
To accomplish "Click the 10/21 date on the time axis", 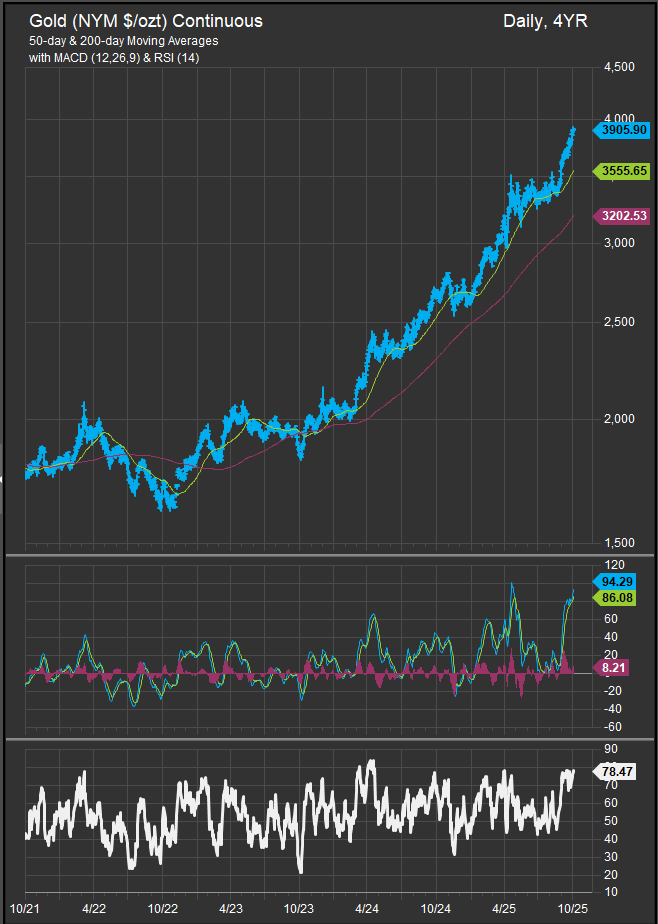I will [37, 909].
